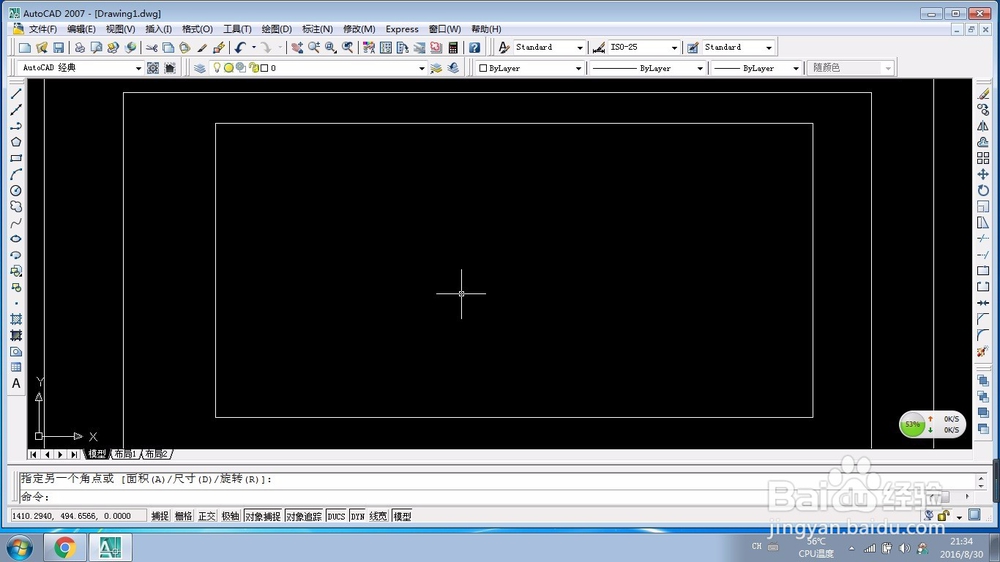Click the 53% memory usage indicator
Screen dimensions: 1000x562
[x=912, y=424]
